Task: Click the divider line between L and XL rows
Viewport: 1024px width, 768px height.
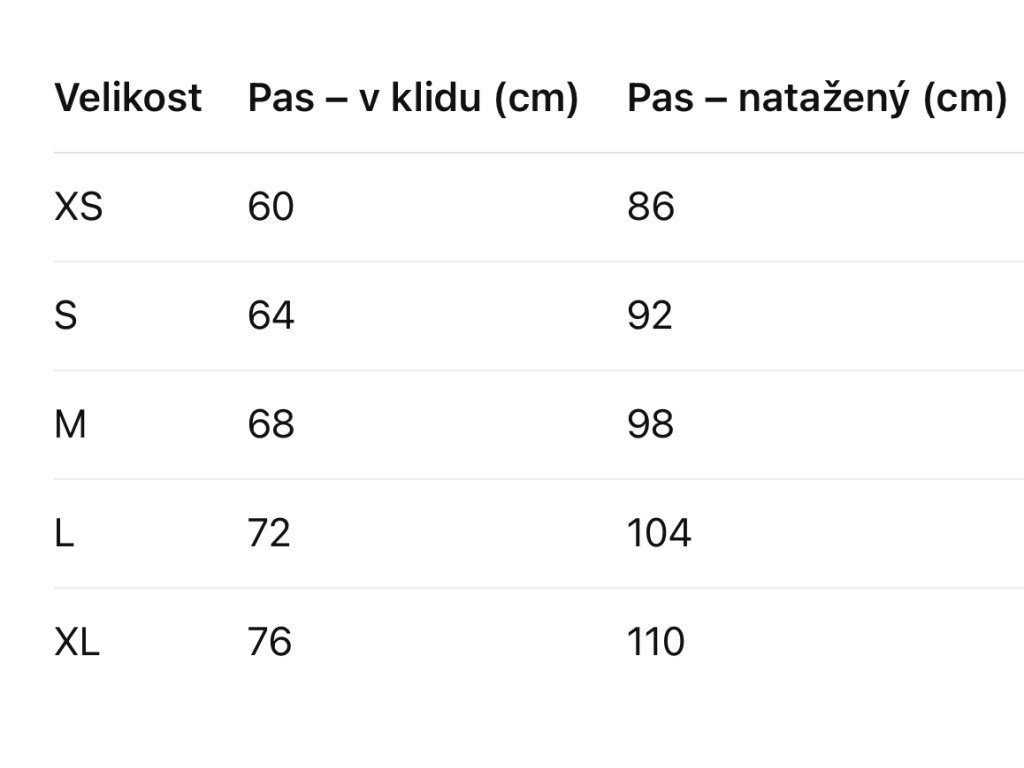Action: [x=538, y=588]
